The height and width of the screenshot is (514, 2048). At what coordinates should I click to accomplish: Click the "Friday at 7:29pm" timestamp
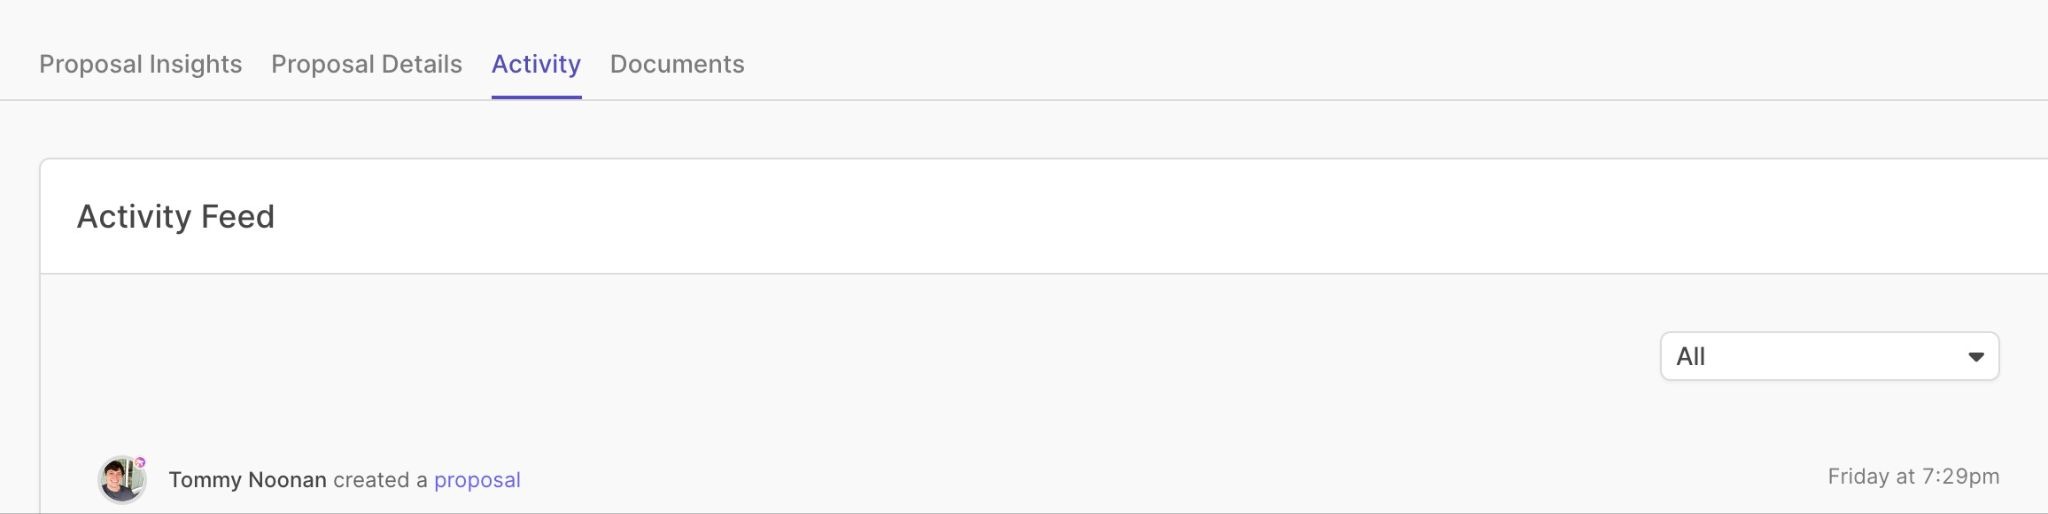coord(1912,477)
